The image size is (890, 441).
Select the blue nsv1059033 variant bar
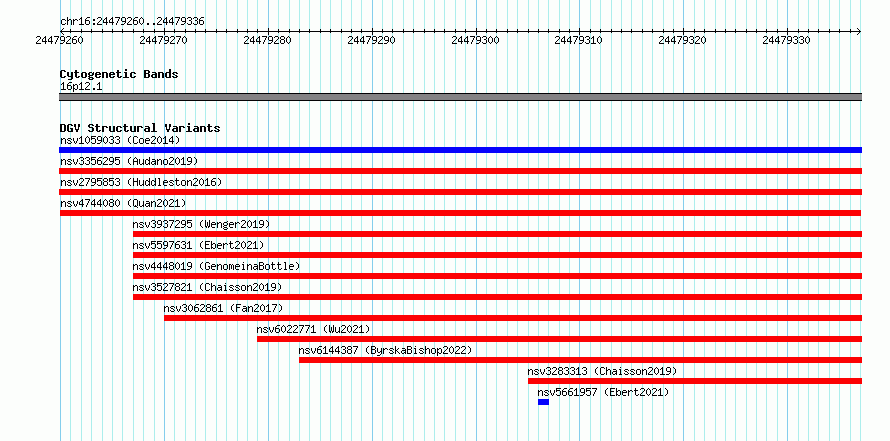460,150
